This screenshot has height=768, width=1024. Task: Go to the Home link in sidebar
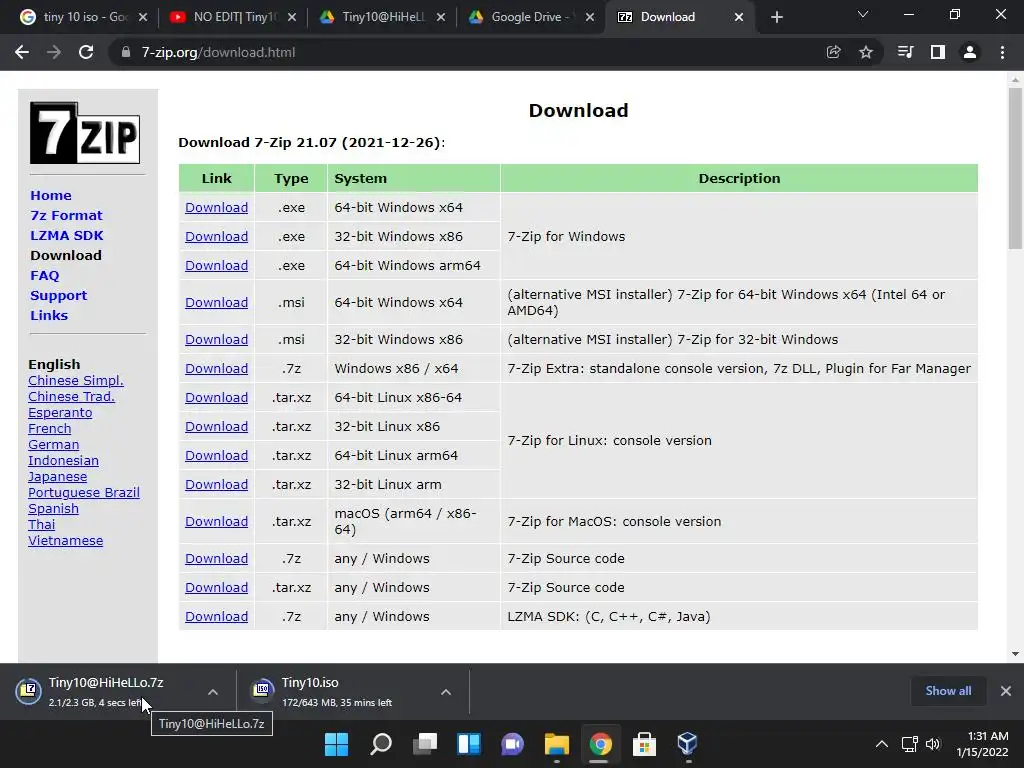point(51,195)
